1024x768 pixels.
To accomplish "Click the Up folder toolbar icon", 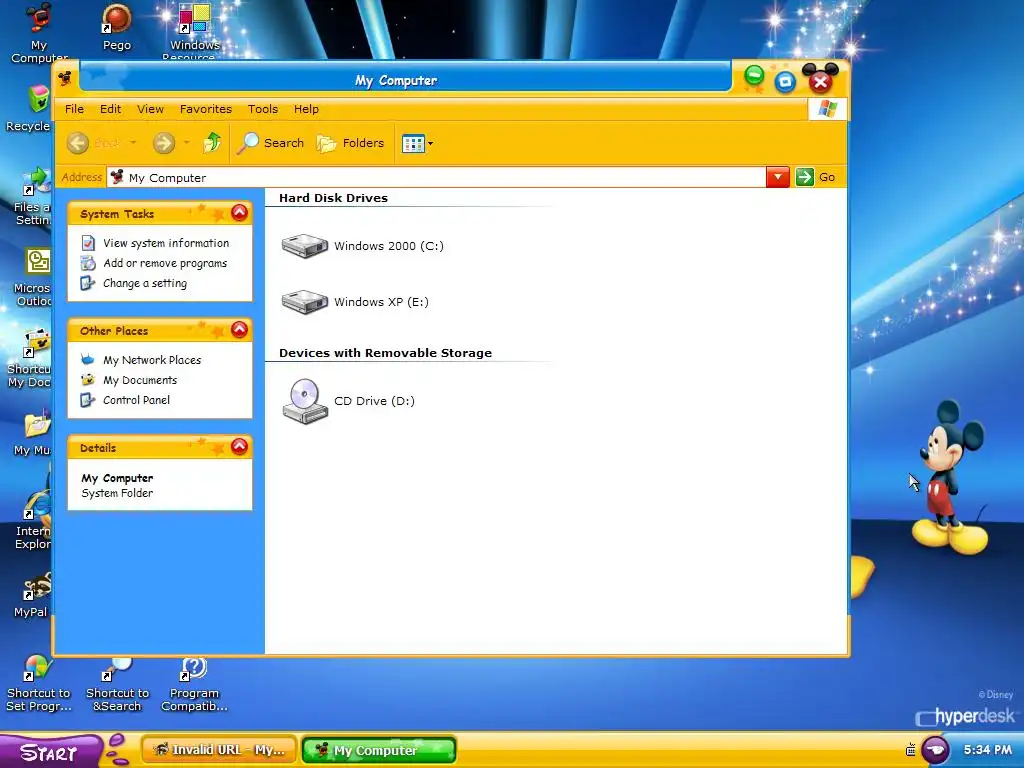I will [x=212, y=142].
